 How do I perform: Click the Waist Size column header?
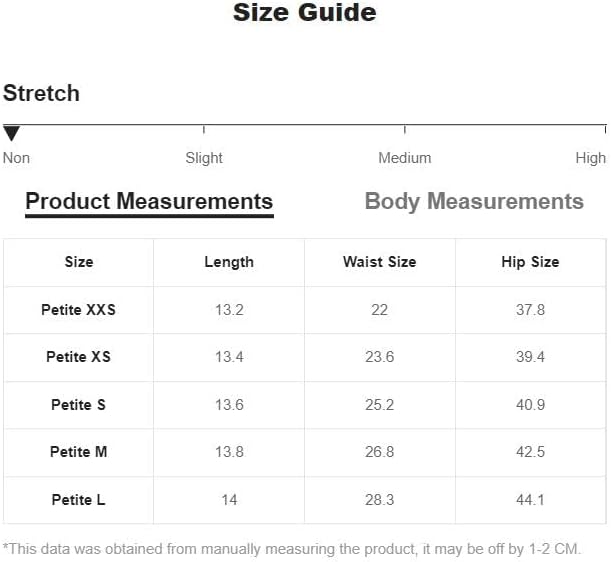(x=380, y=262)
